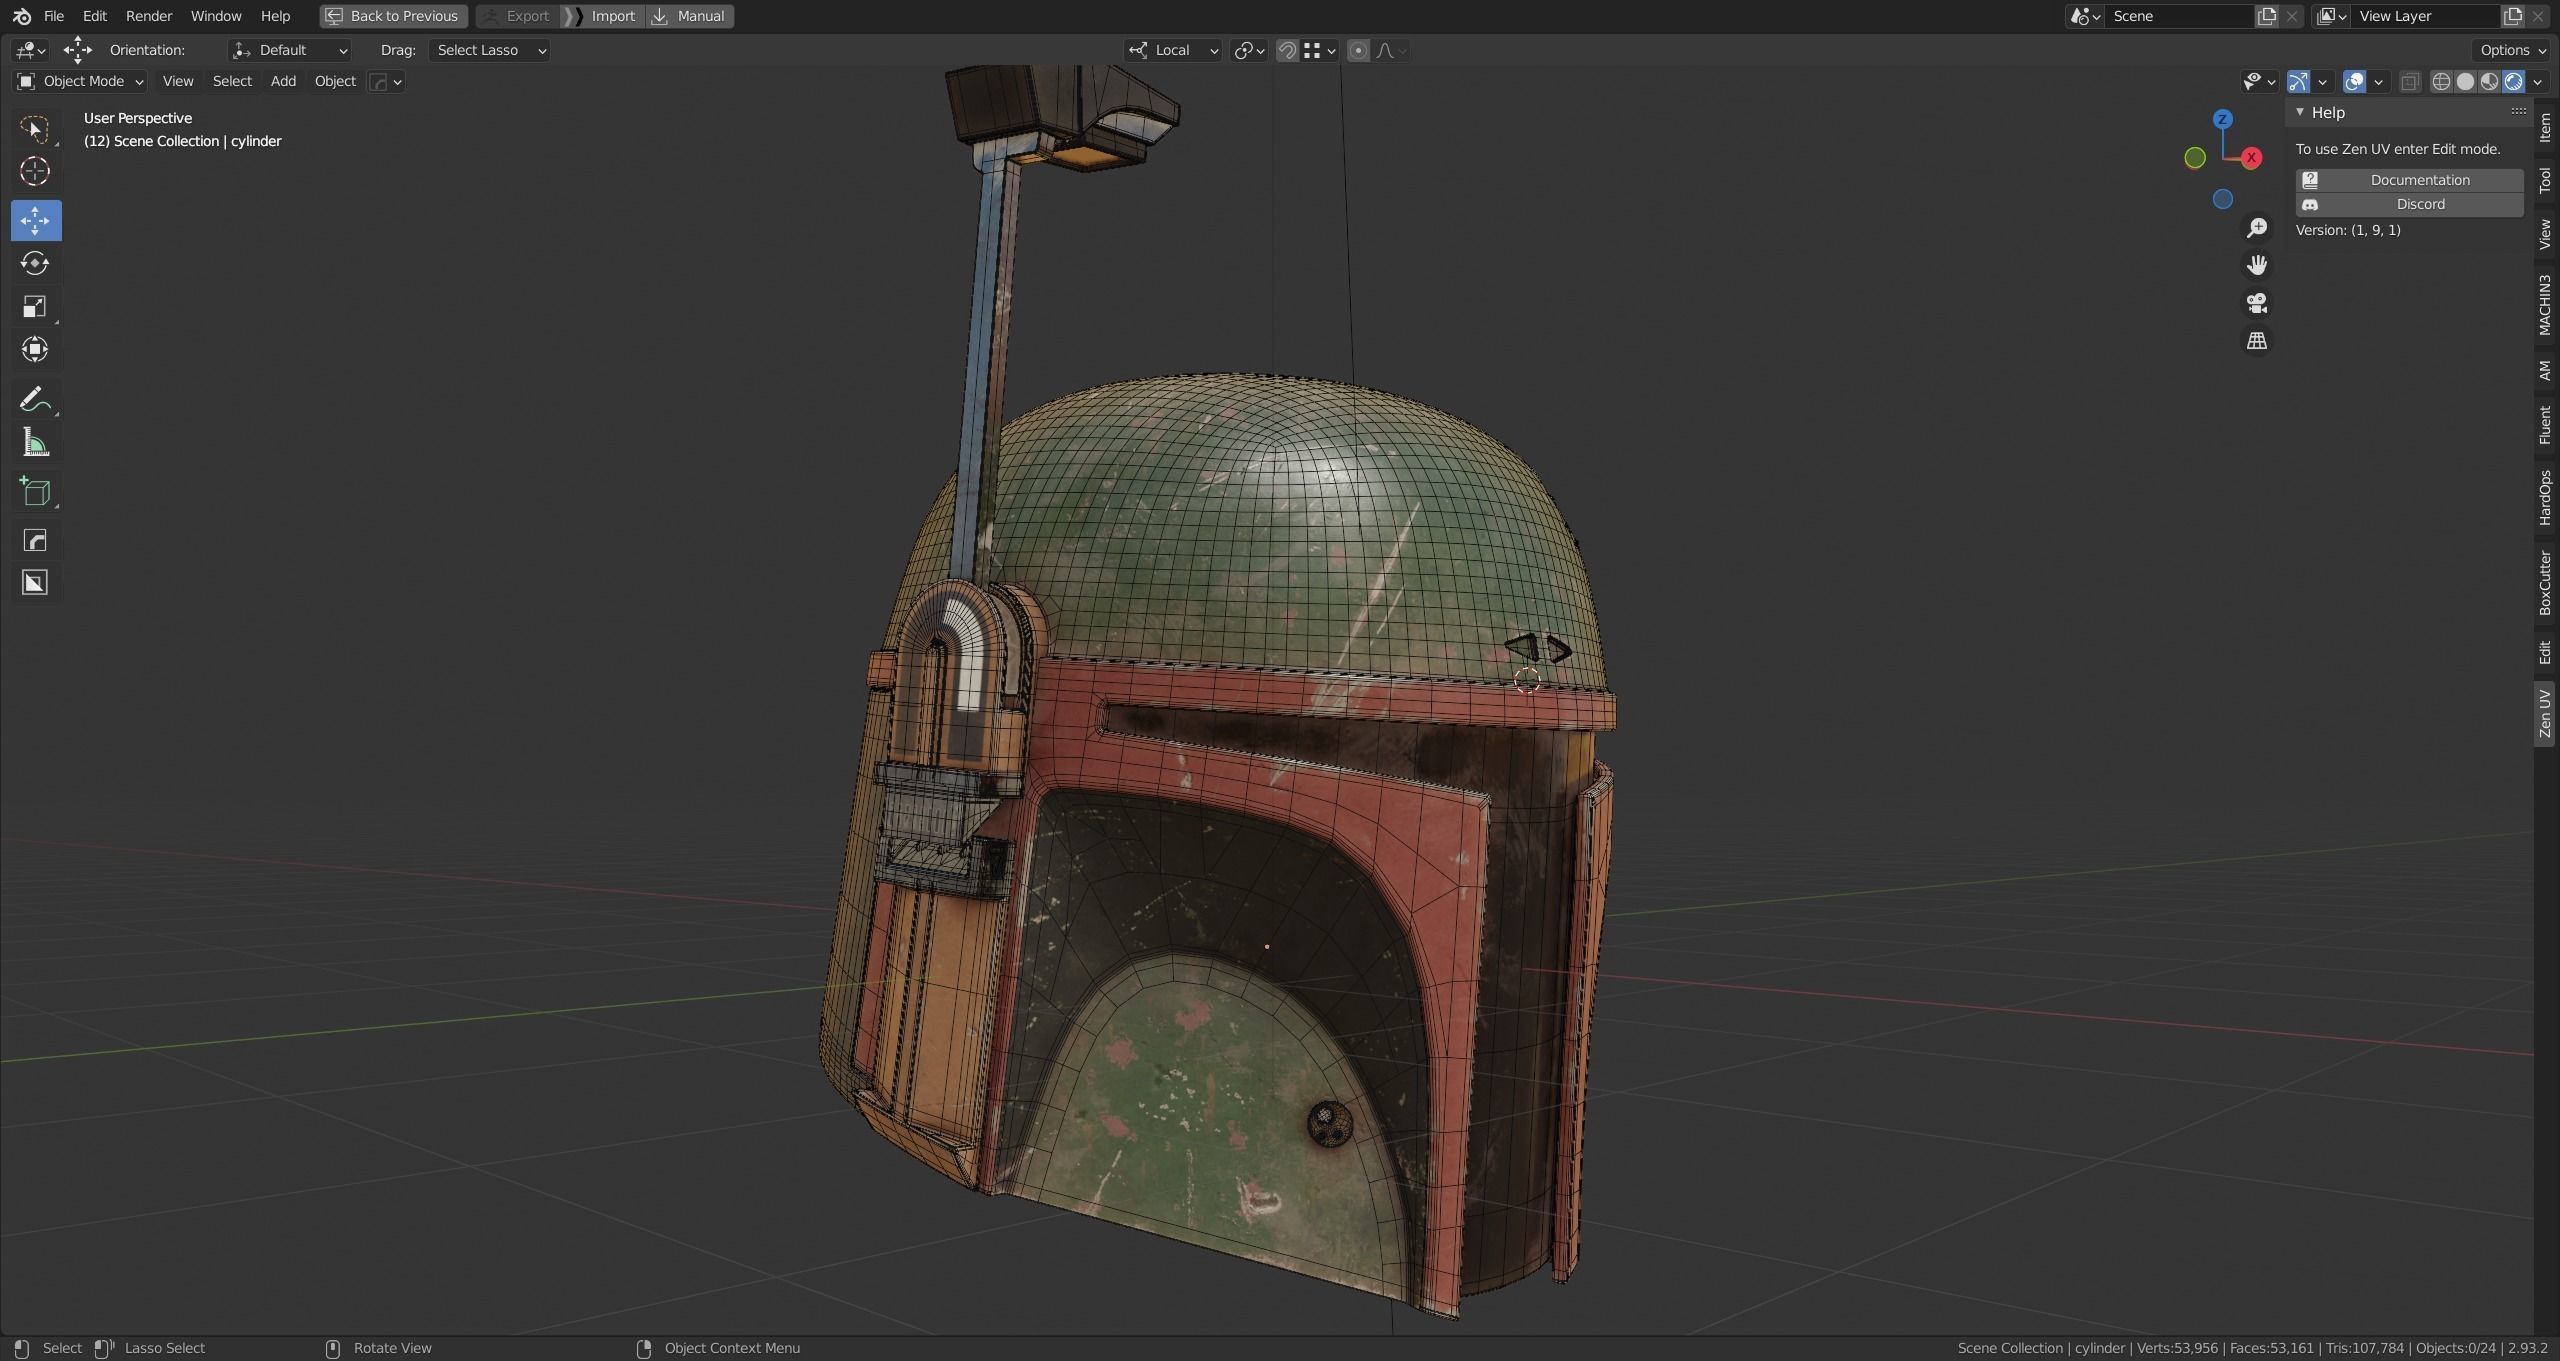
Task: Collapse the Help panel triangle
Action: click(x=2300, y=112)
